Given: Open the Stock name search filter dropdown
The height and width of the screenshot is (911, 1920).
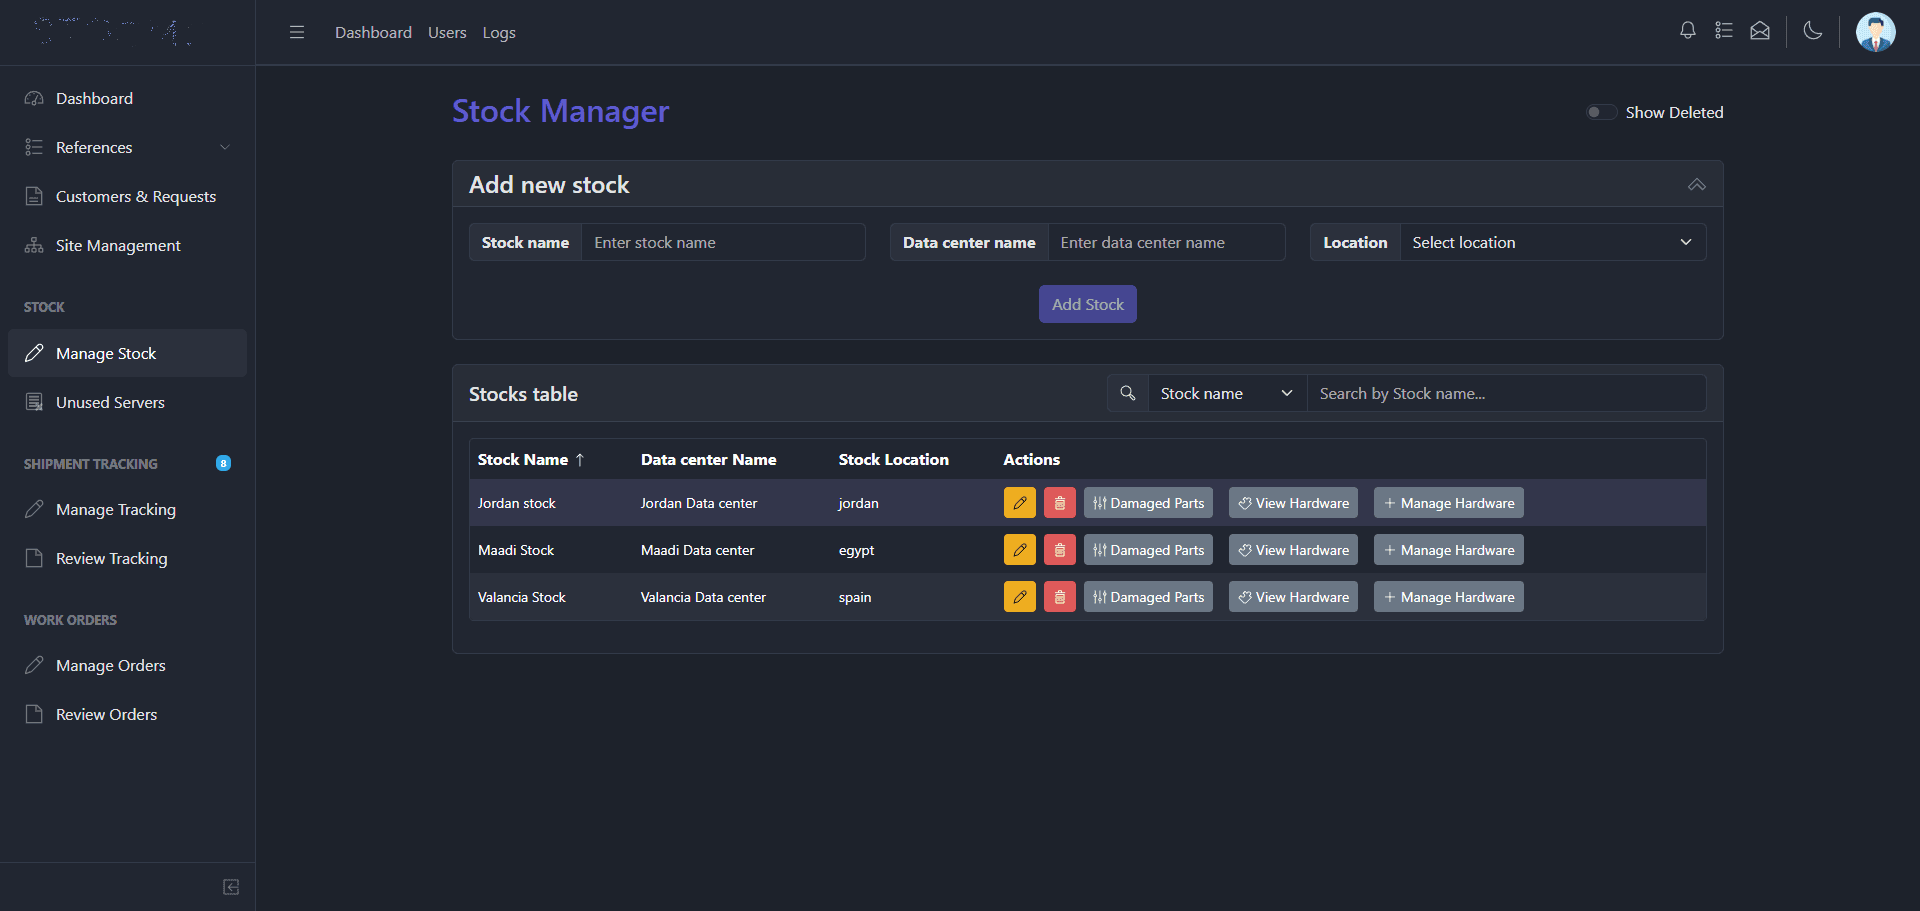Looking at the screenshot, I should (1227, 393).
